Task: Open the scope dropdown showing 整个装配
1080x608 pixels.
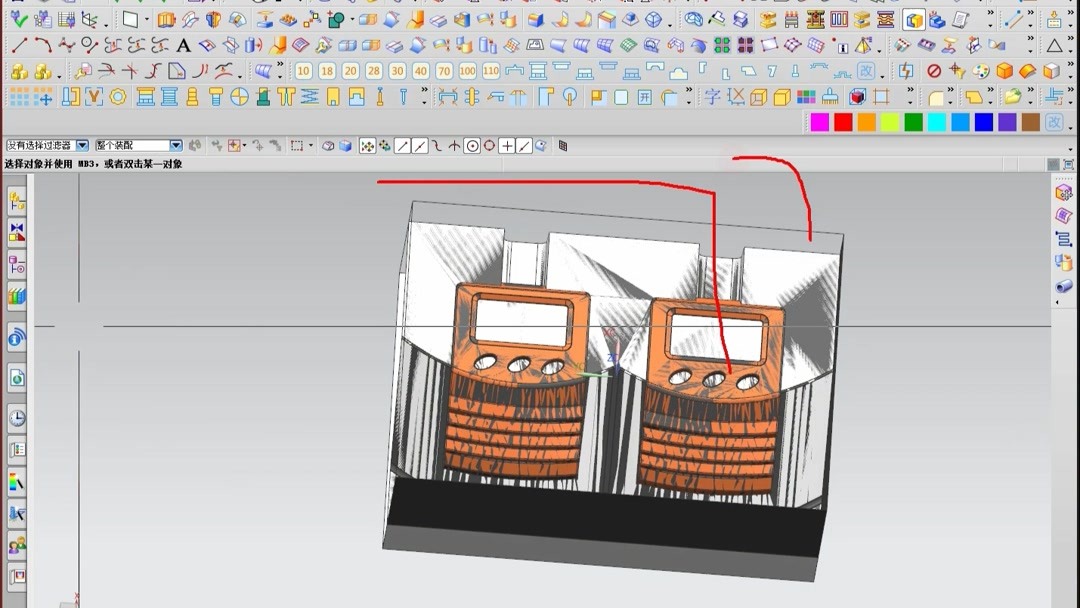Action: tap(177, 145)
